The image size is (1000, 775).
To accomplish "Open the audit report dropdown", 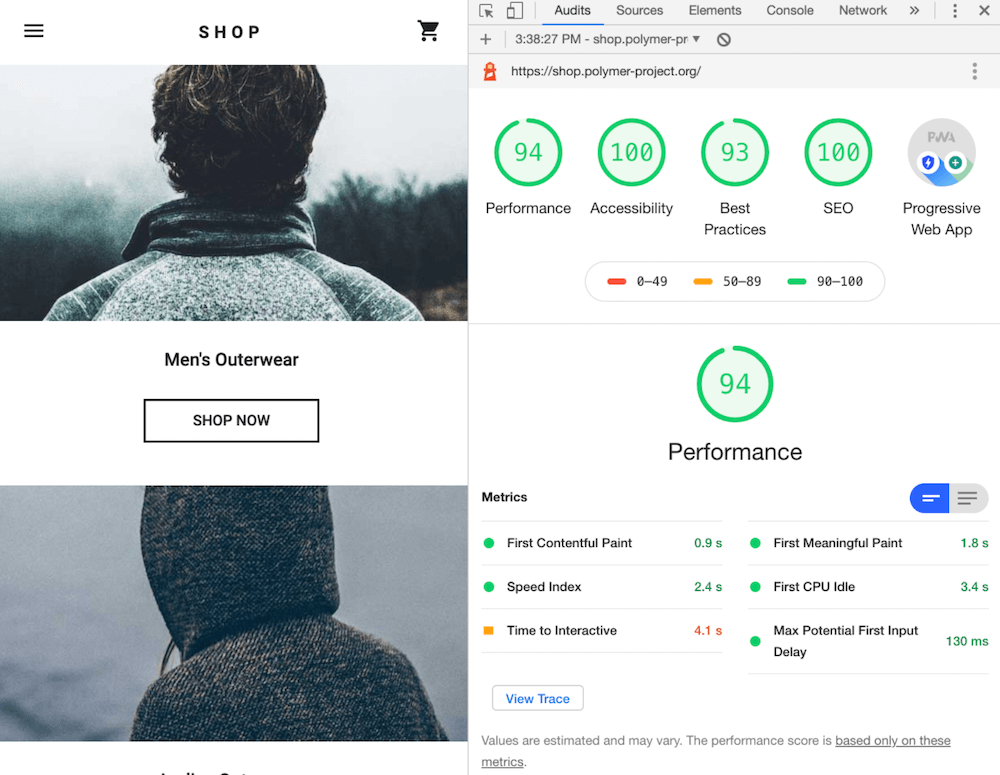I will (607, 40).
